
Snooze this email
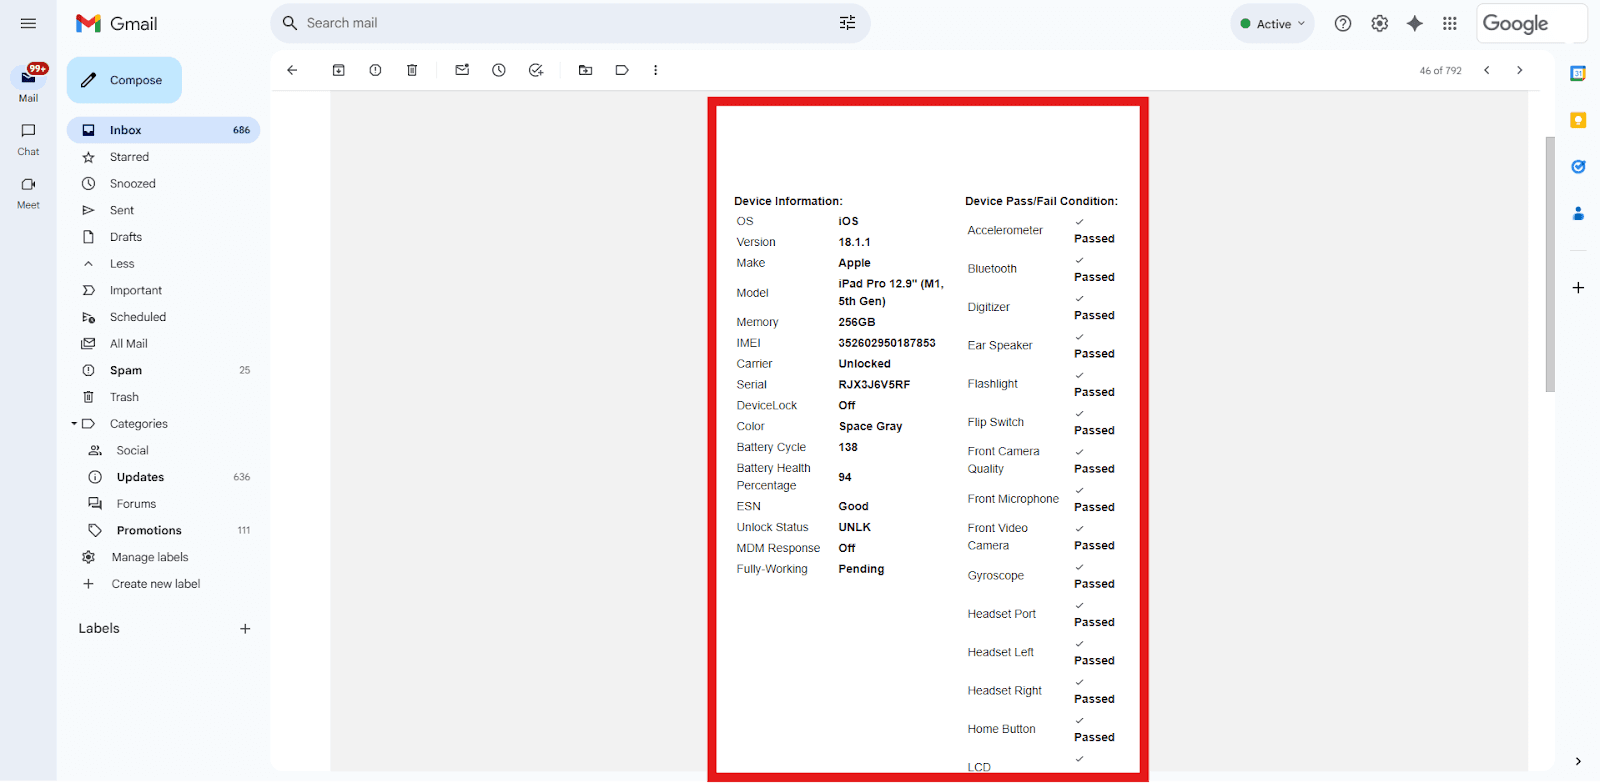499,70
